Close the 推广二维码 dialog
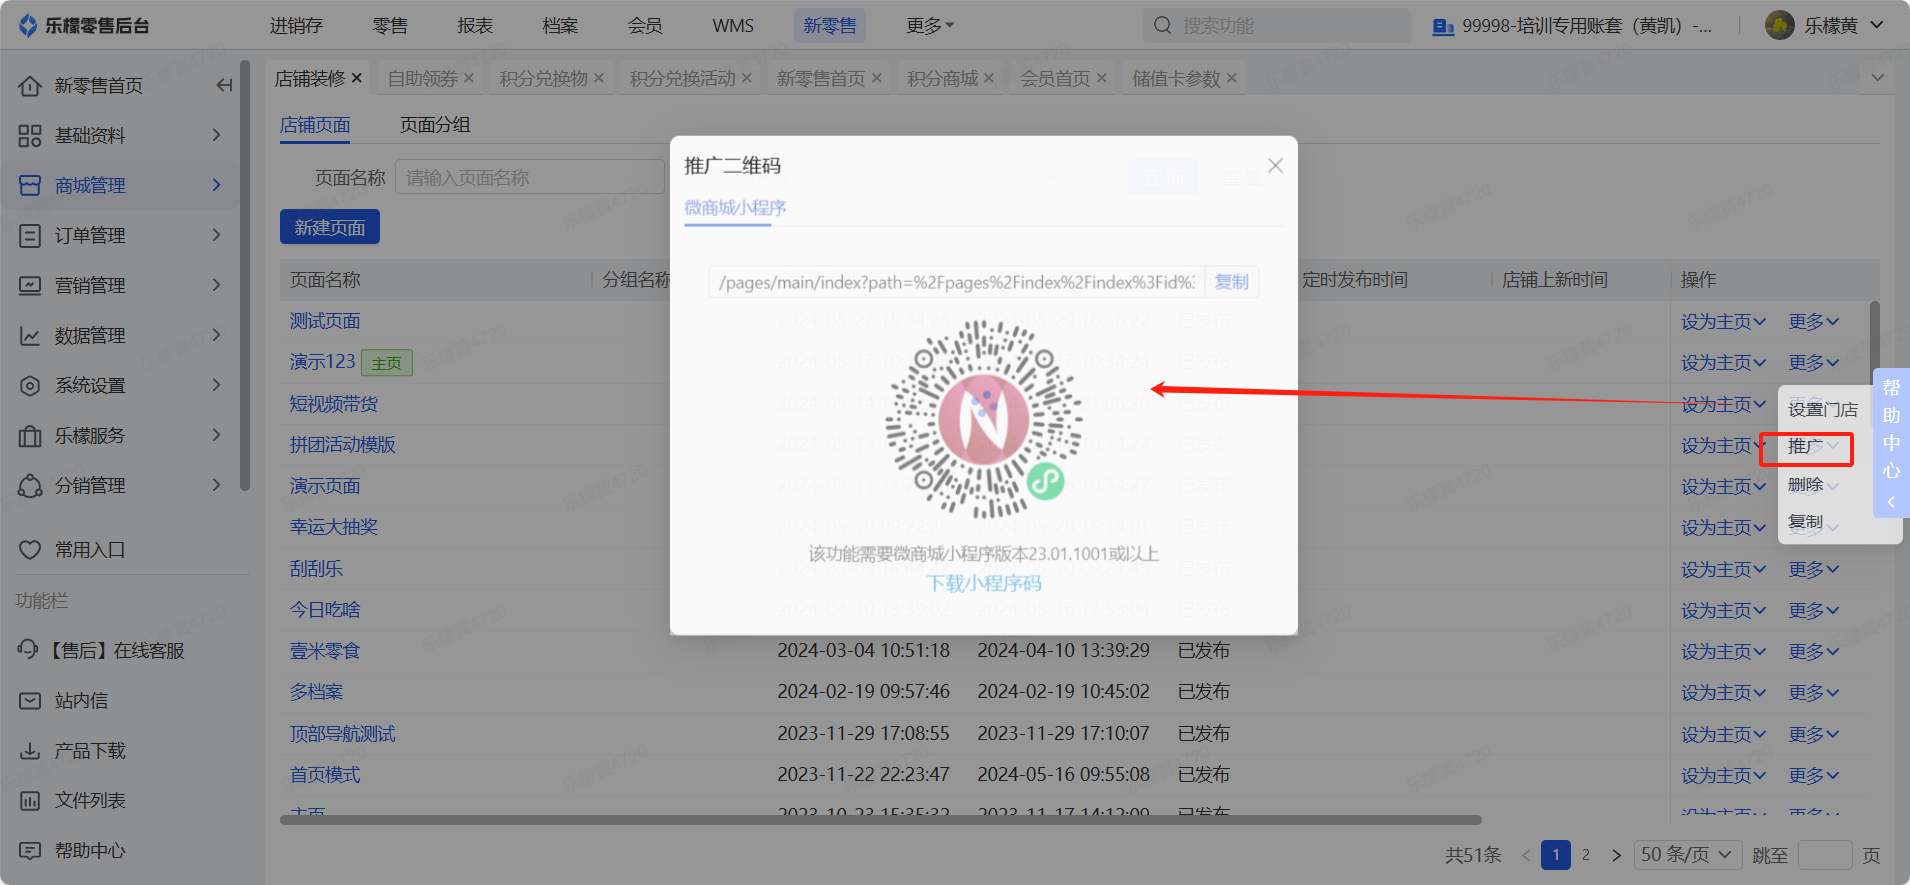 pos(1275,165)
